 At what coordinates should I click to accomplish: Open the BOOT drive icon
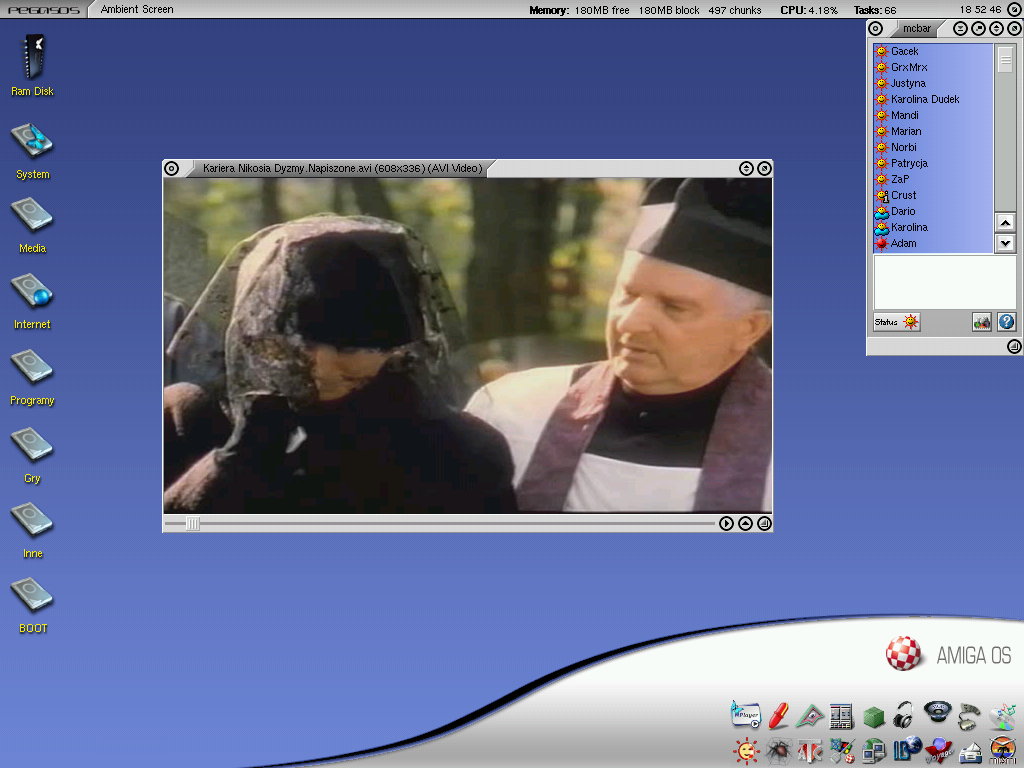pyautogui.click(x=31, y=595)
